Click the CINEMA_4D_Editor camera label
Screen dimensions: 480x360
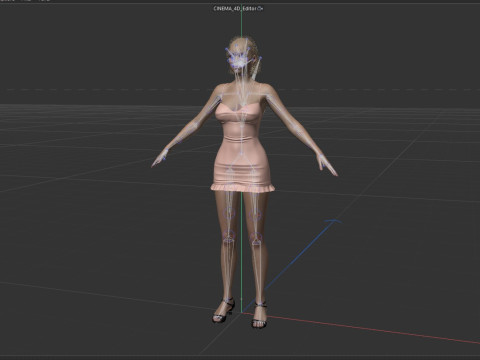(x=235, y=9)
